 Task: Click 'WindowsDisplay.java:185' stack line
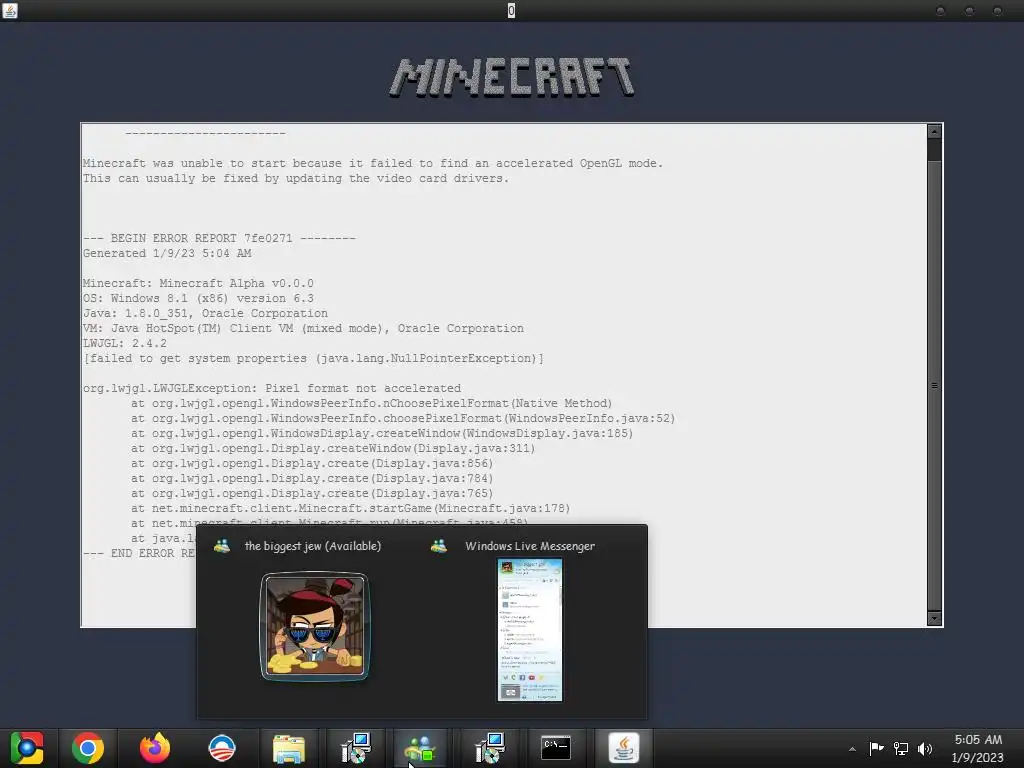pos(382,434)
